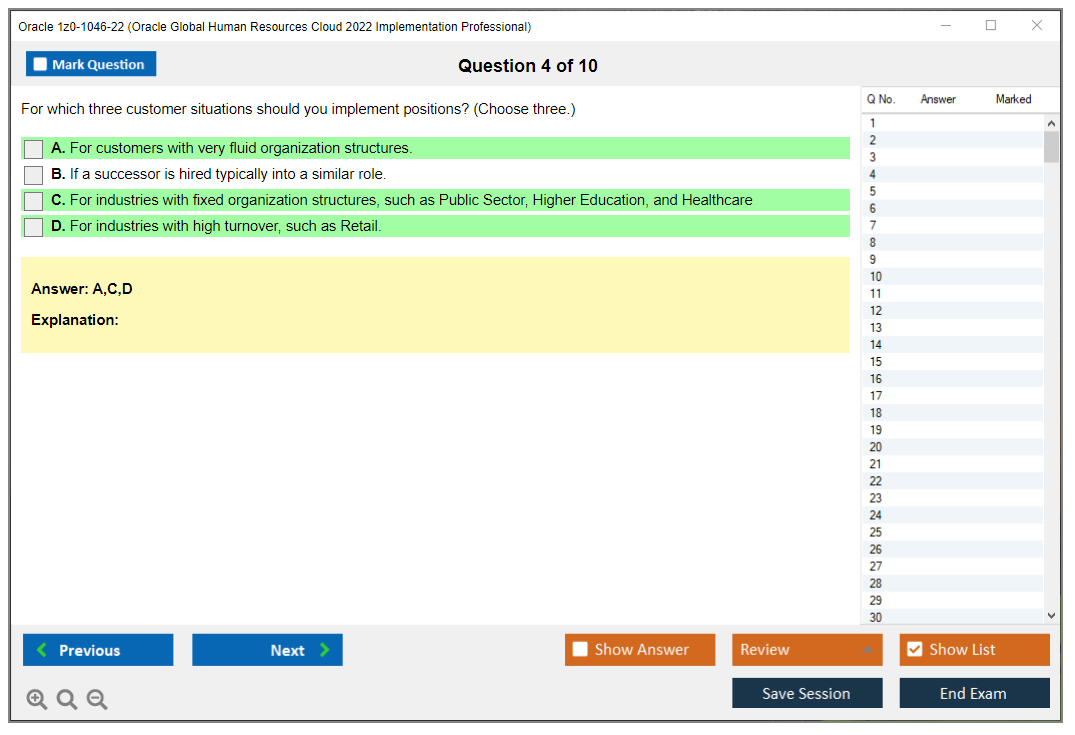Check answer option A checkbox
Image resolution: width=1075 pixels, height=735 pixels.
click(33, 148)
